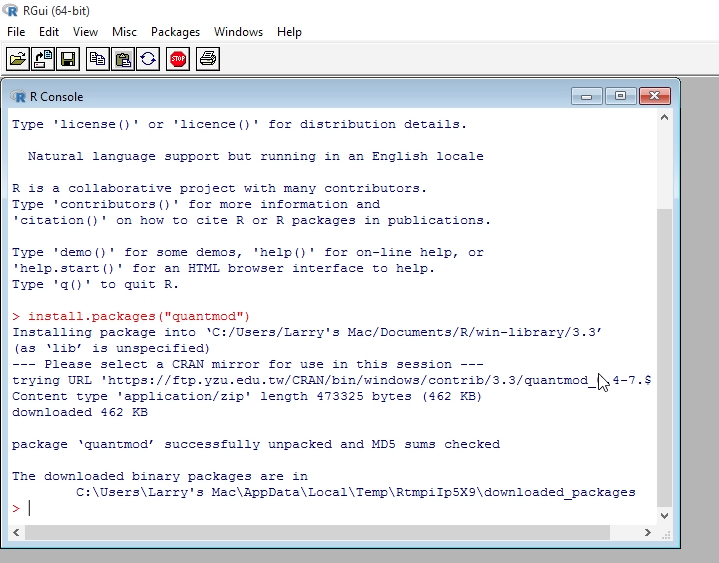
Task: Click the "'citation()' on how to cite" line
Action: (251, 221)
